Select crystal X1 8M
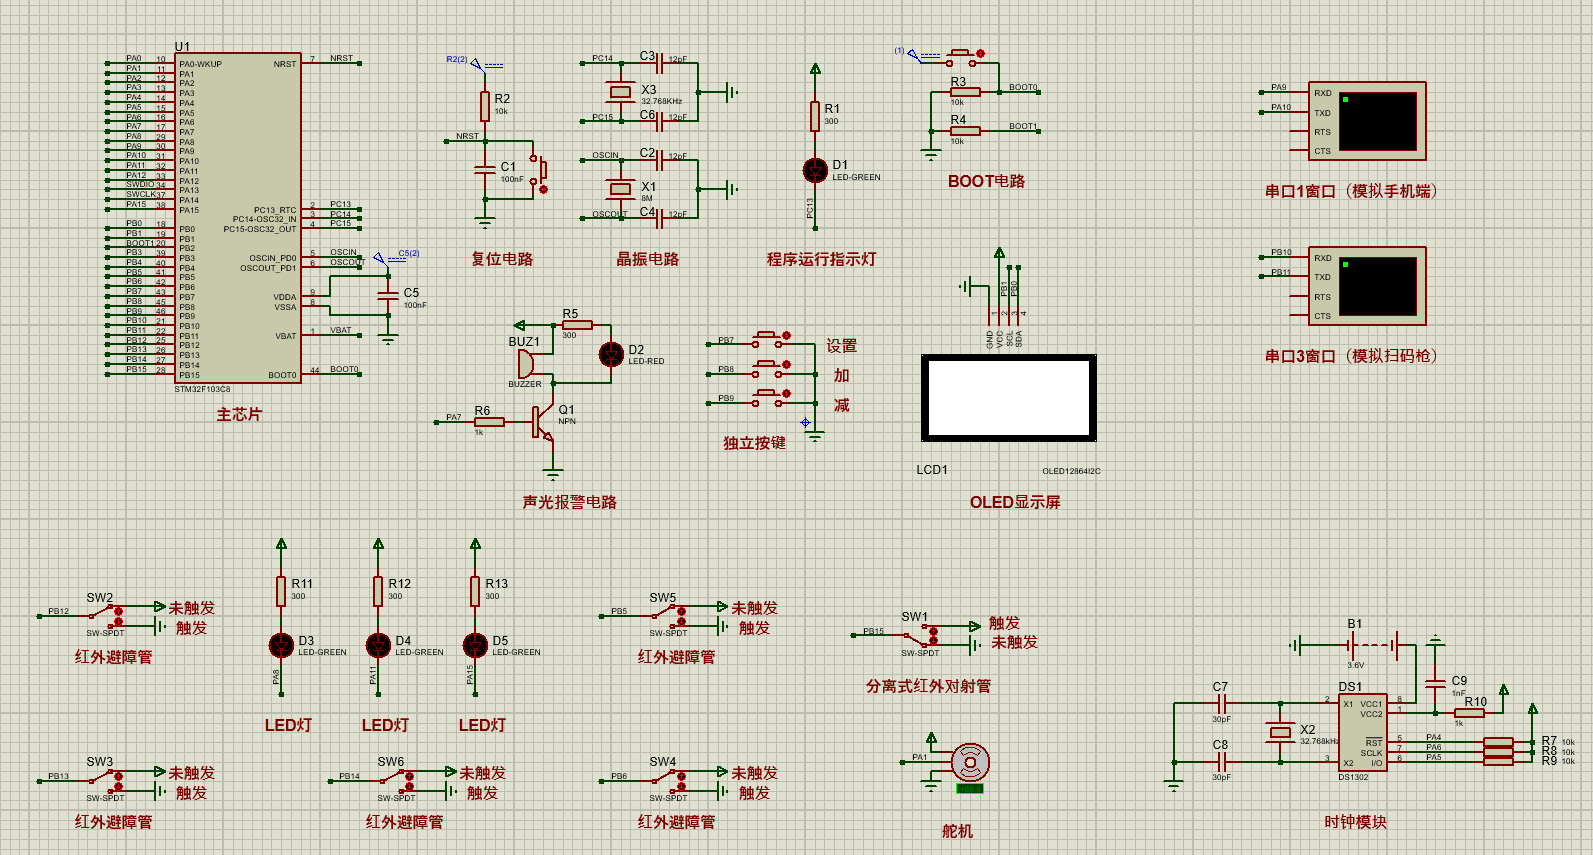 coord(620,188)
